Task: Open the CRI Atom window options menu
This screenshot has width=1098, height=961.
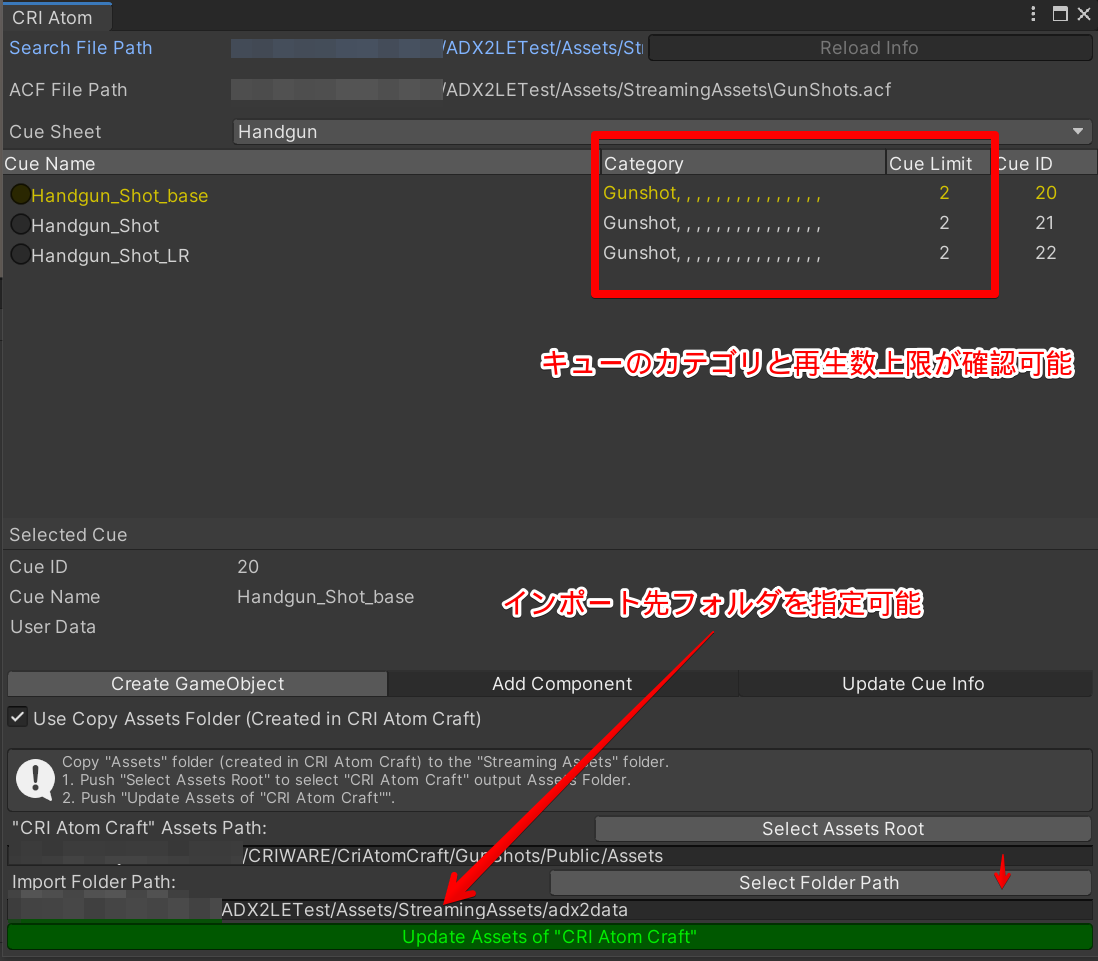Action: pos(1033,14)
